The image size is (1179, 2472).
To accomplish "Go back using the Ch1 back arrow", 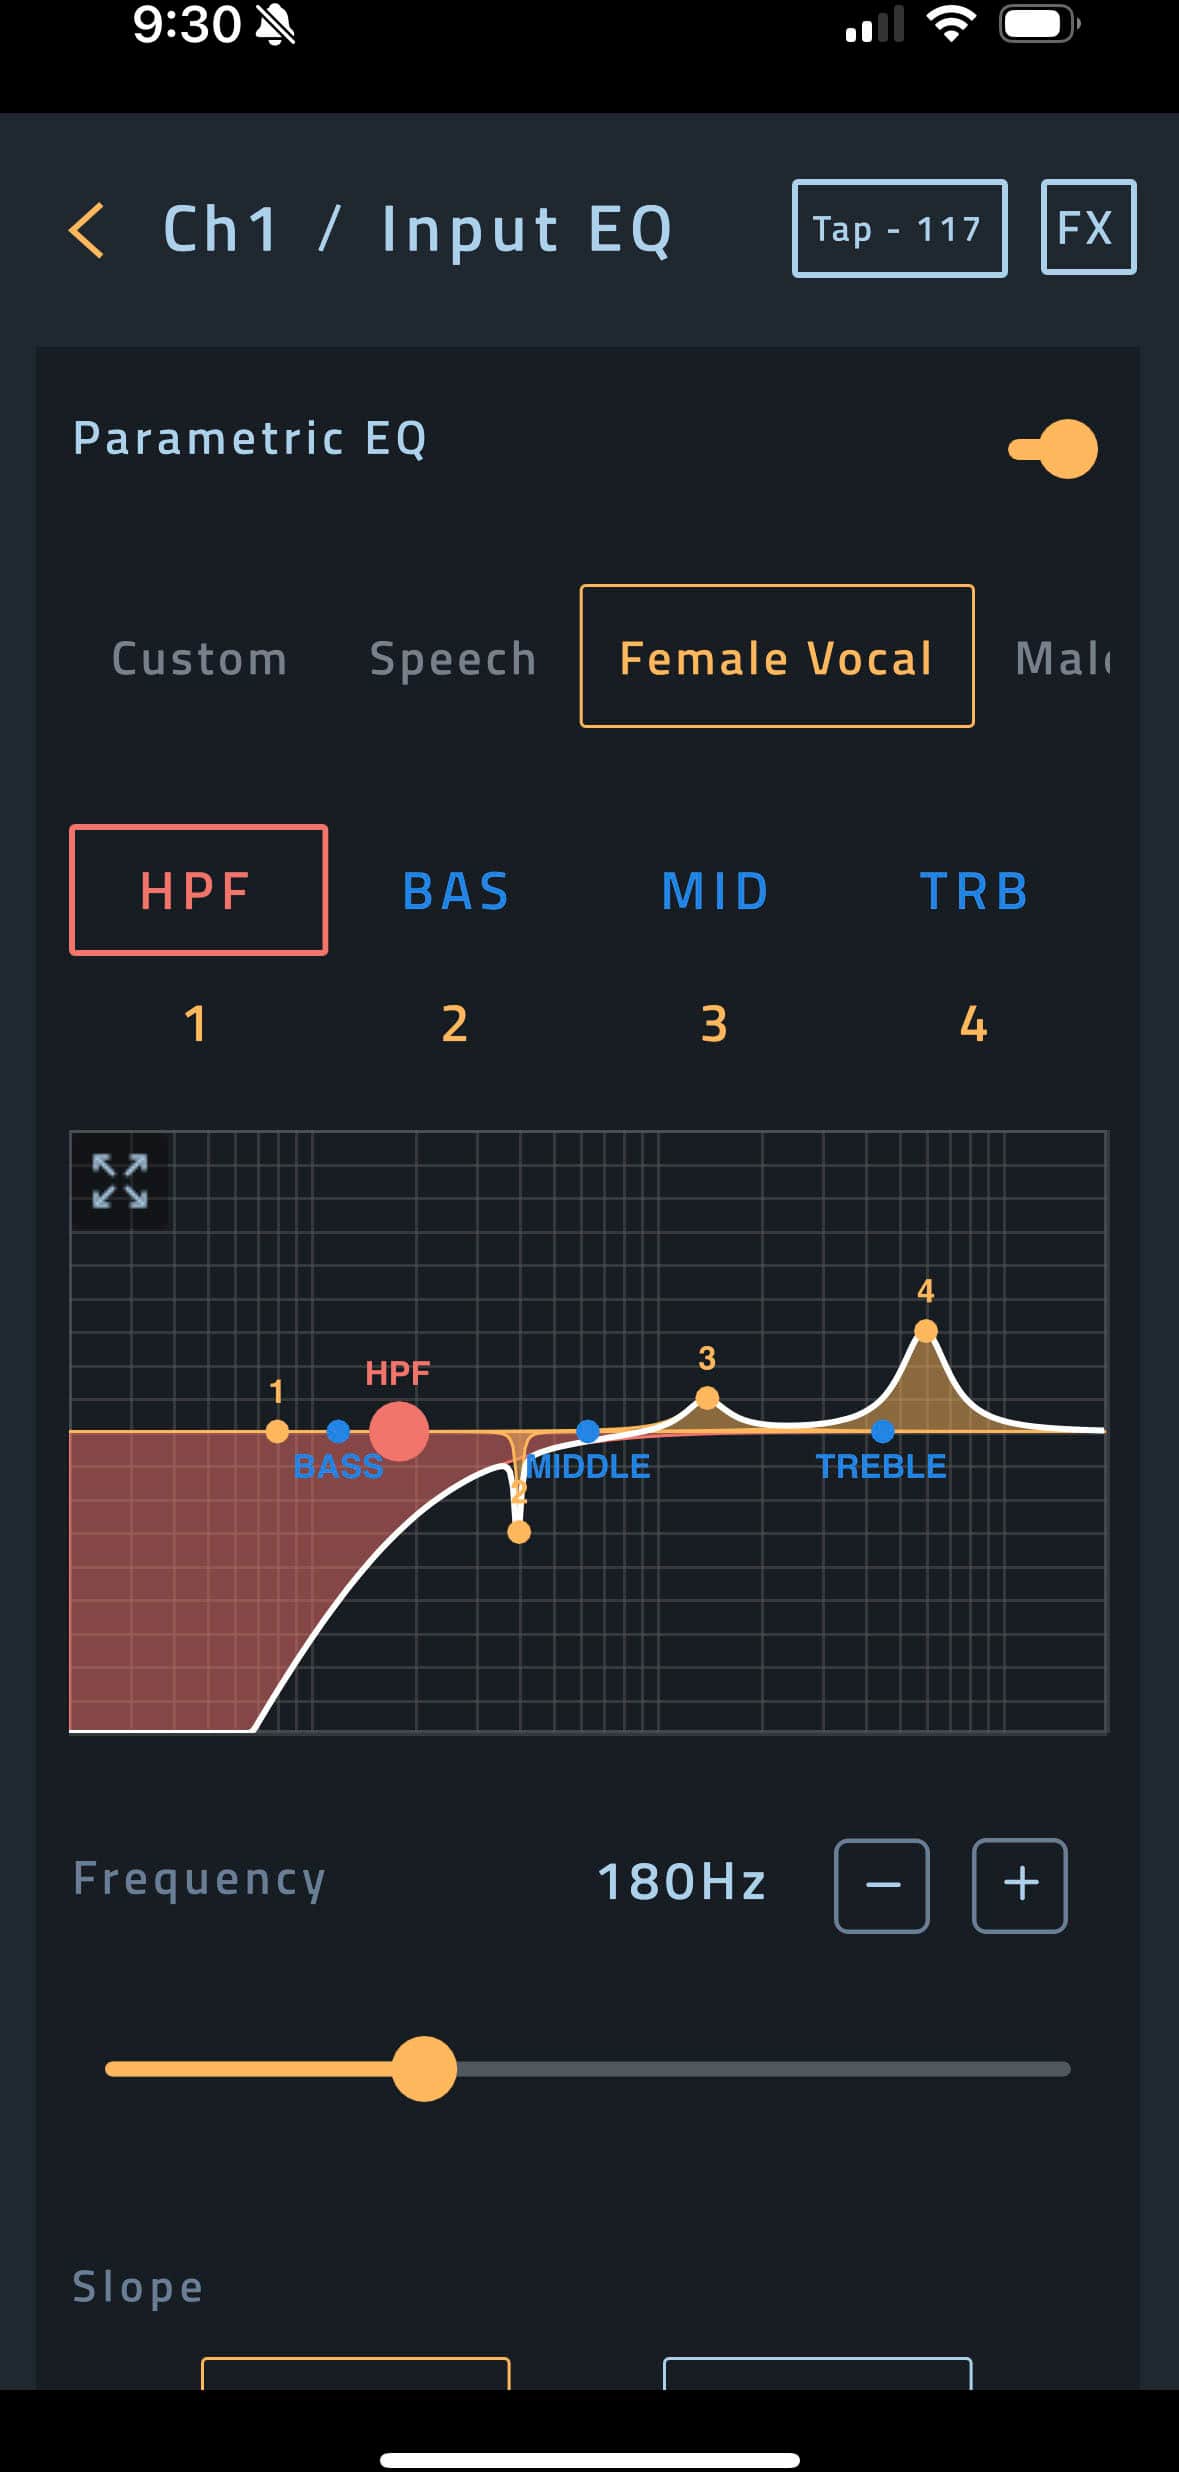I will tap(86, 228).
